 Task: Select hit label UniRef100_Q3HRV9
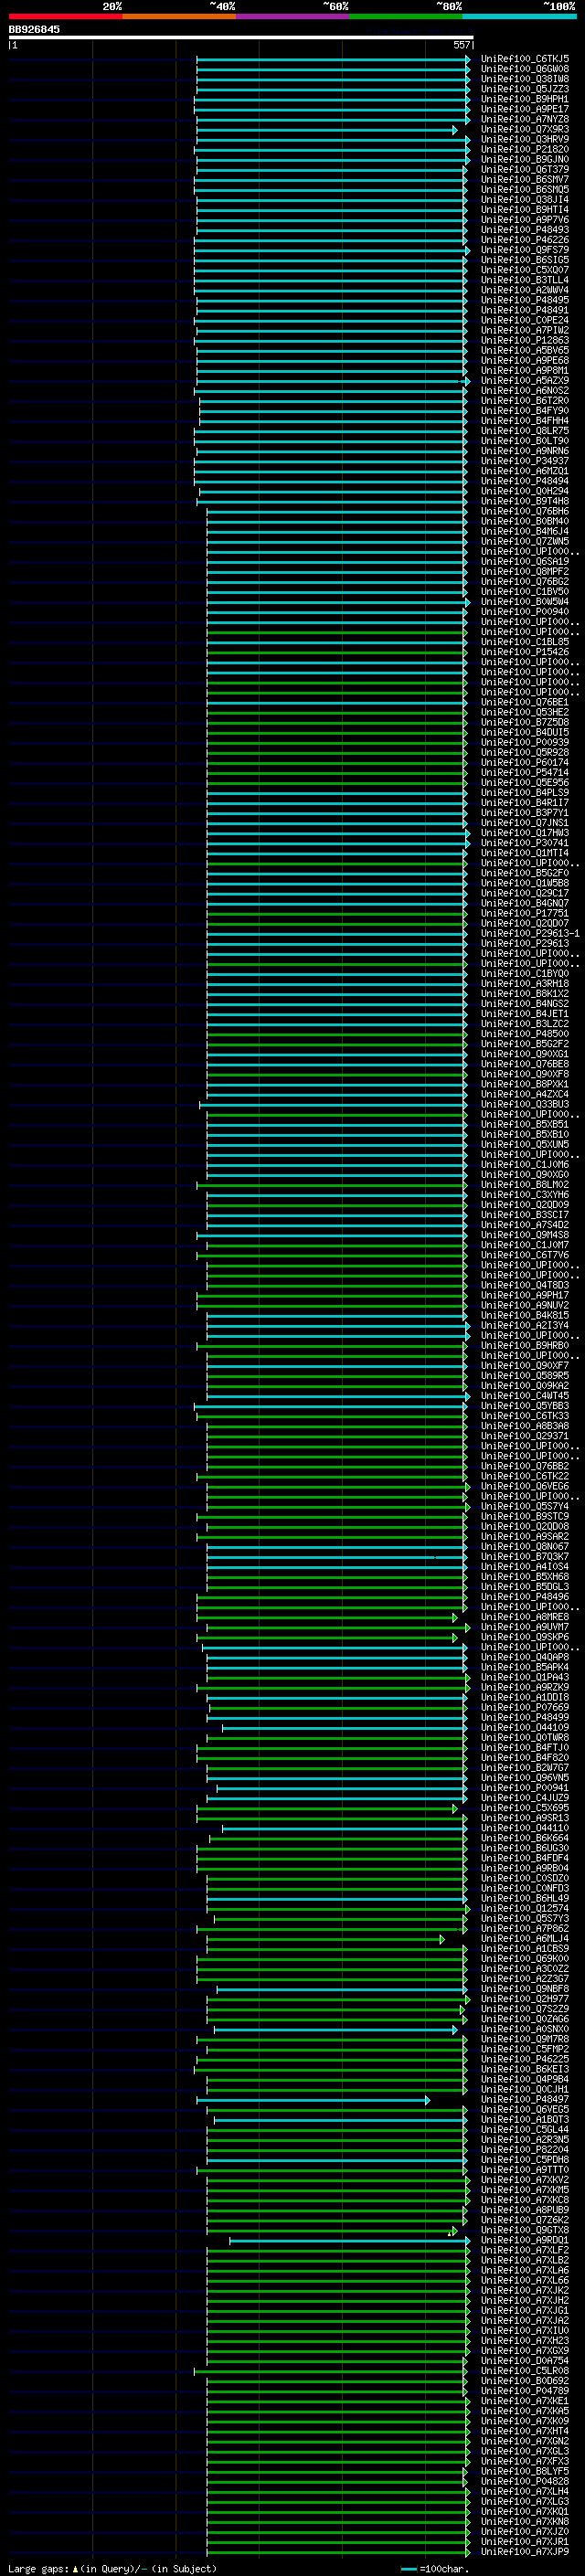point(524,139)
